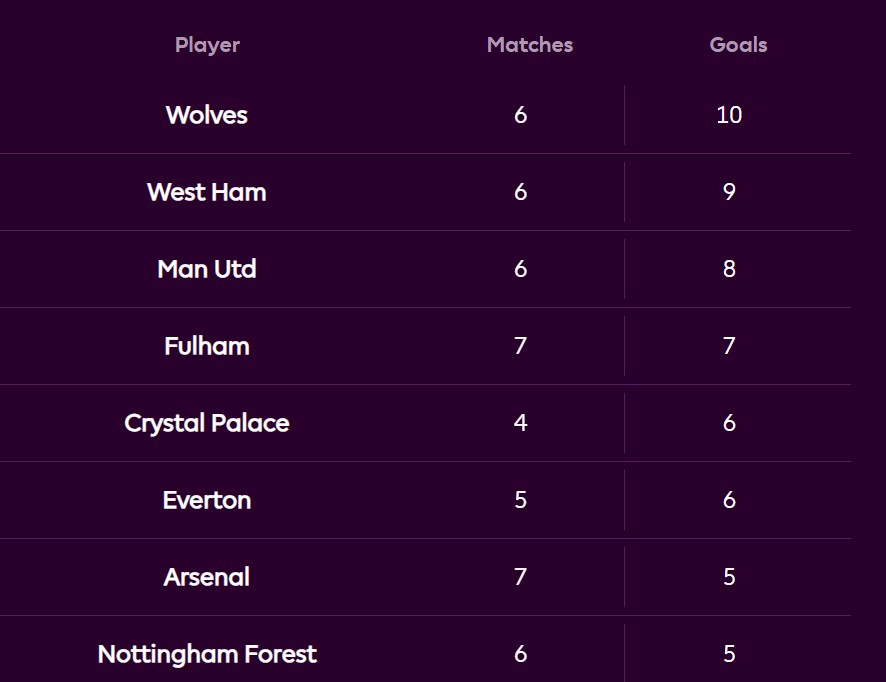The width and height of the screenshot is (886, 682).
Task: Open the West Ham team row
Action: pyautogui.click(x=206, y=192)
